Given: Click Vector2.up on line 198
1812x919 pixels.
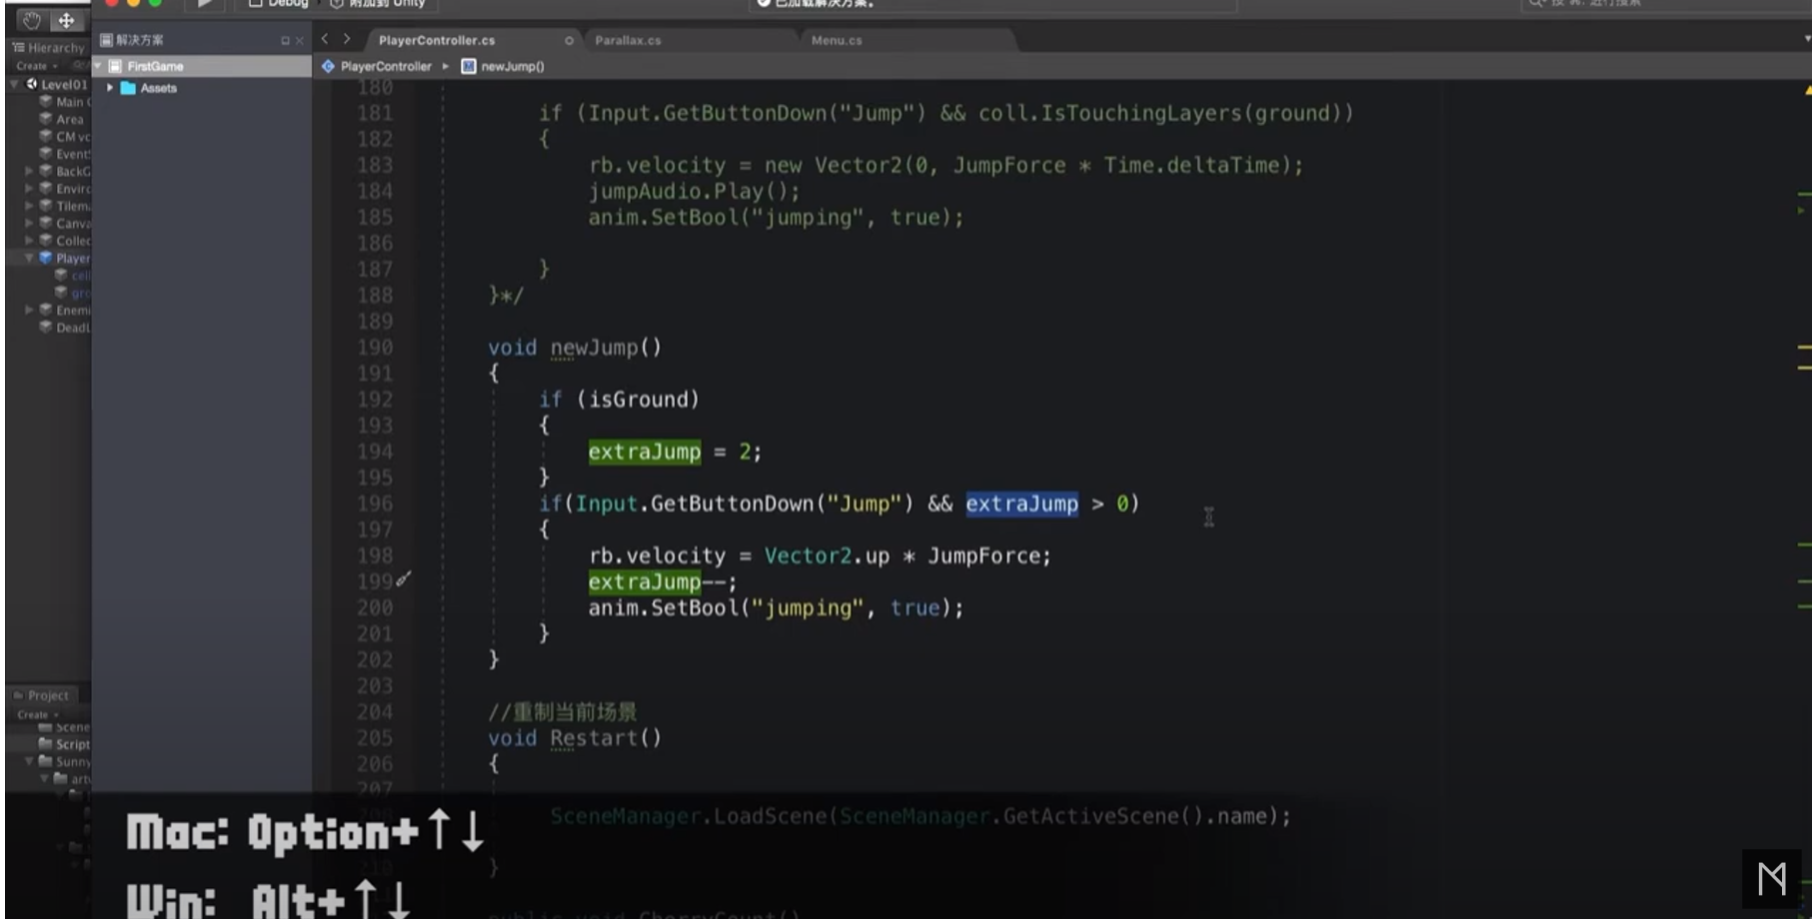Looking at the screenshot, I should 827,556.
